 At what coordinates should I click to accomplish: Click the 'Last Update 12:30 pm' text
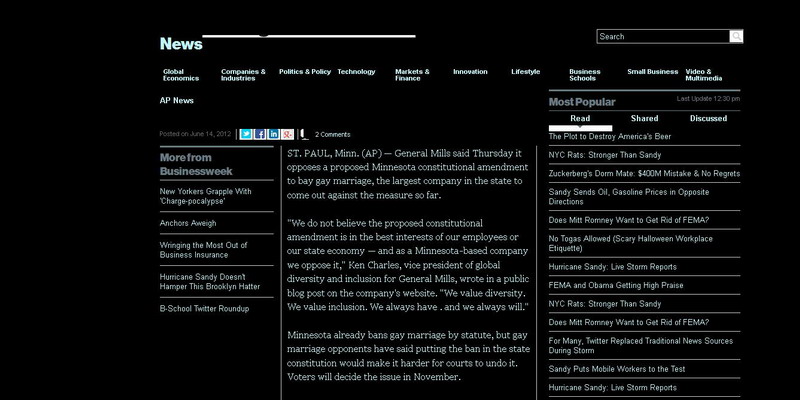[x=708, y=99]
